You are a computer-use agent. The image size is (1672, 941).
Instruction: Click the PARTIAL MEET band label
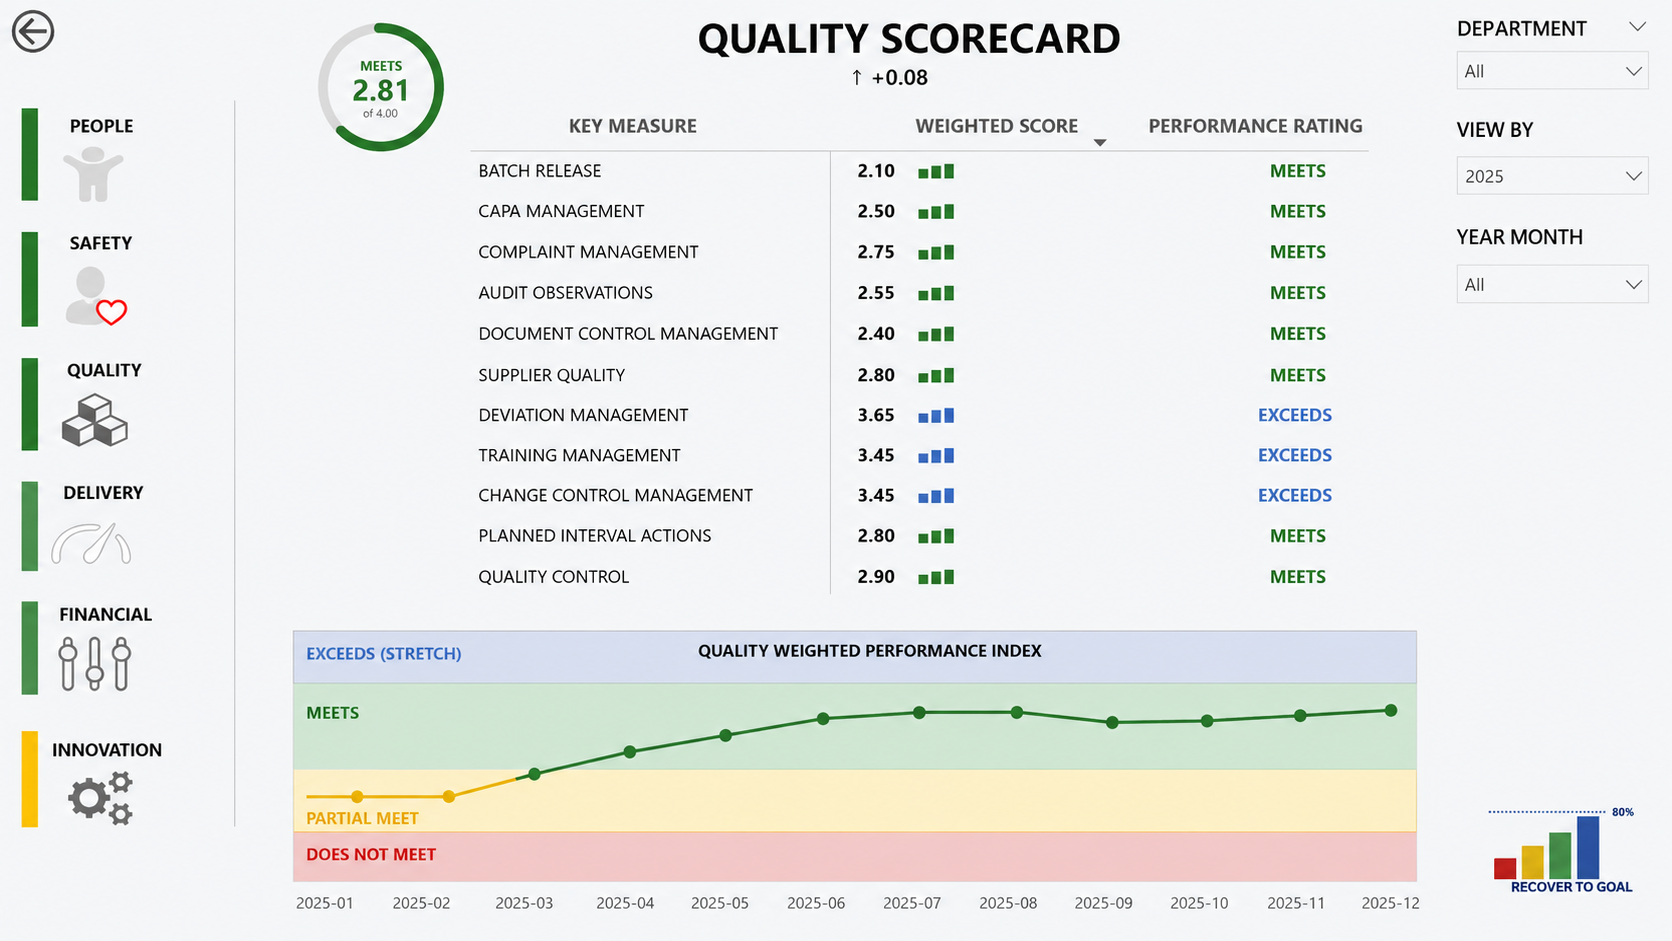tap(362, 819)
